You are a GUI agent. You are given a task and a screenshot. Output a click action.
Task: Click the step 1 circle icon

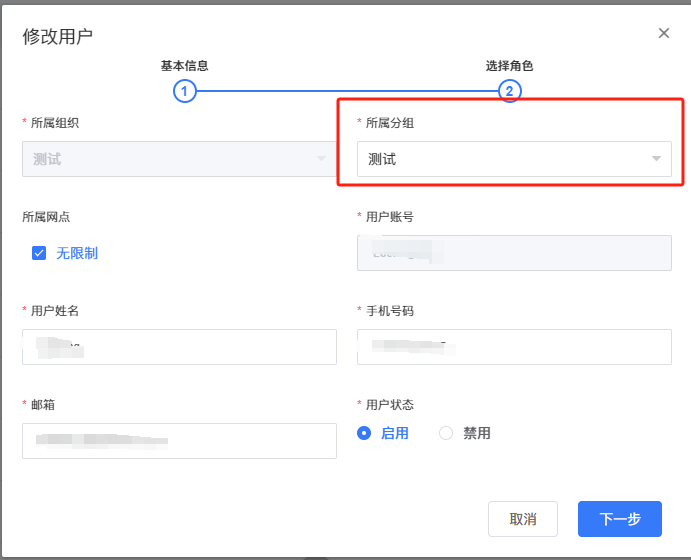[184, 92]
